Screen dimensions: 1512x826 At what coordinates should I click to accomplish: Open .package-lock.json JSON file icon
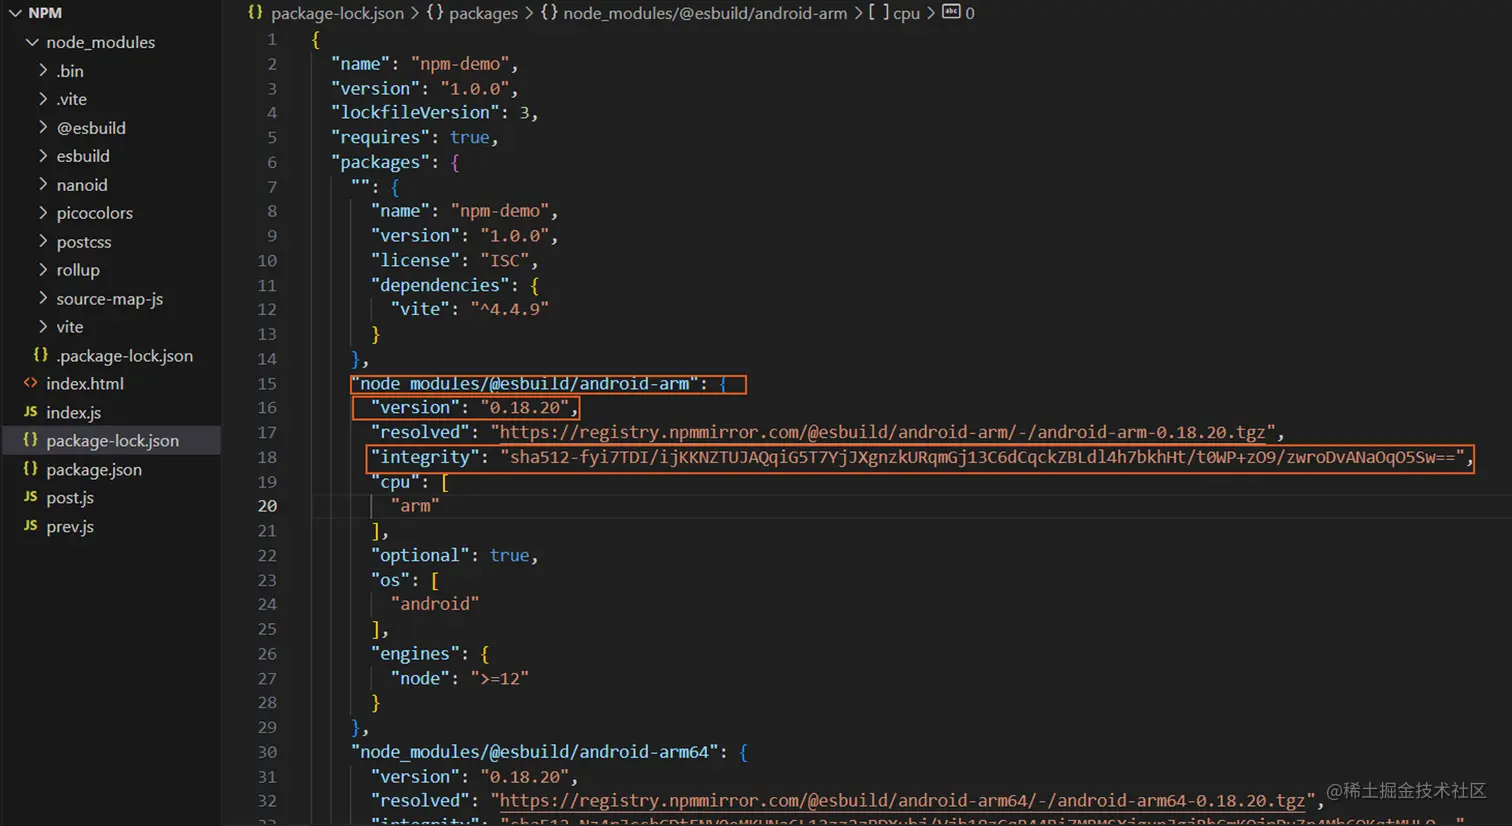point(41,355)
